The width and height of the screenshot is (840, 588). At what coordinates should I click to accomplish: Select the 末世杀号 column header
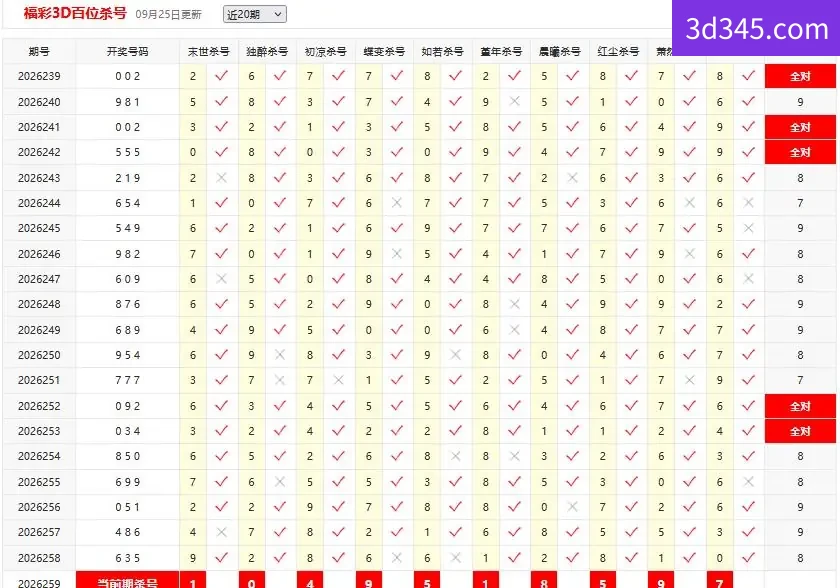(x=208, y=51)
